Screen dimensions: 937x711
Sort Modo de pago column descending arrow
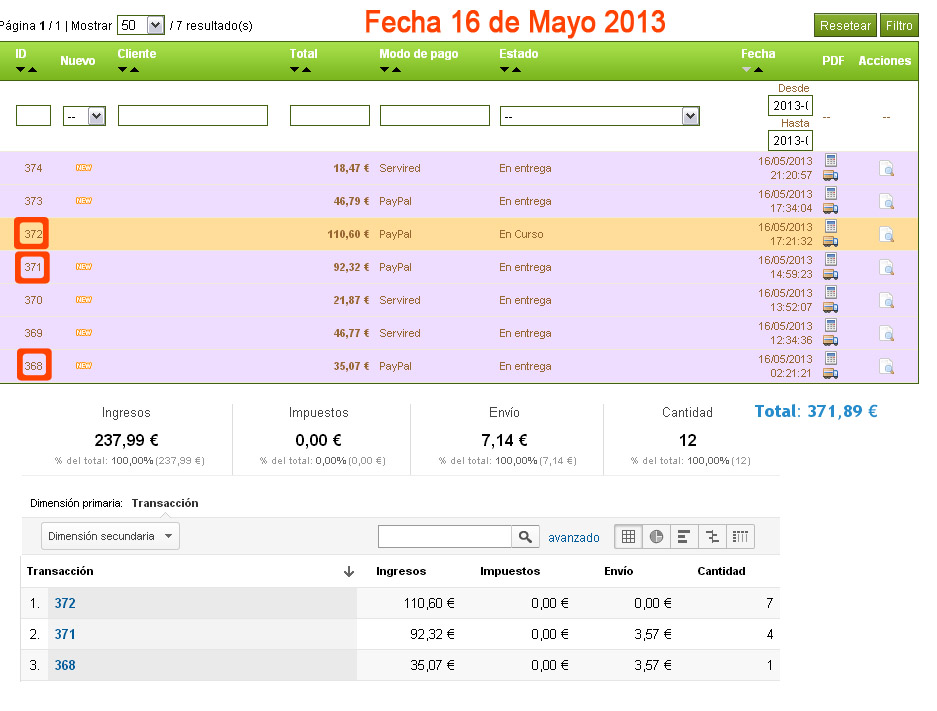[384, 69]
